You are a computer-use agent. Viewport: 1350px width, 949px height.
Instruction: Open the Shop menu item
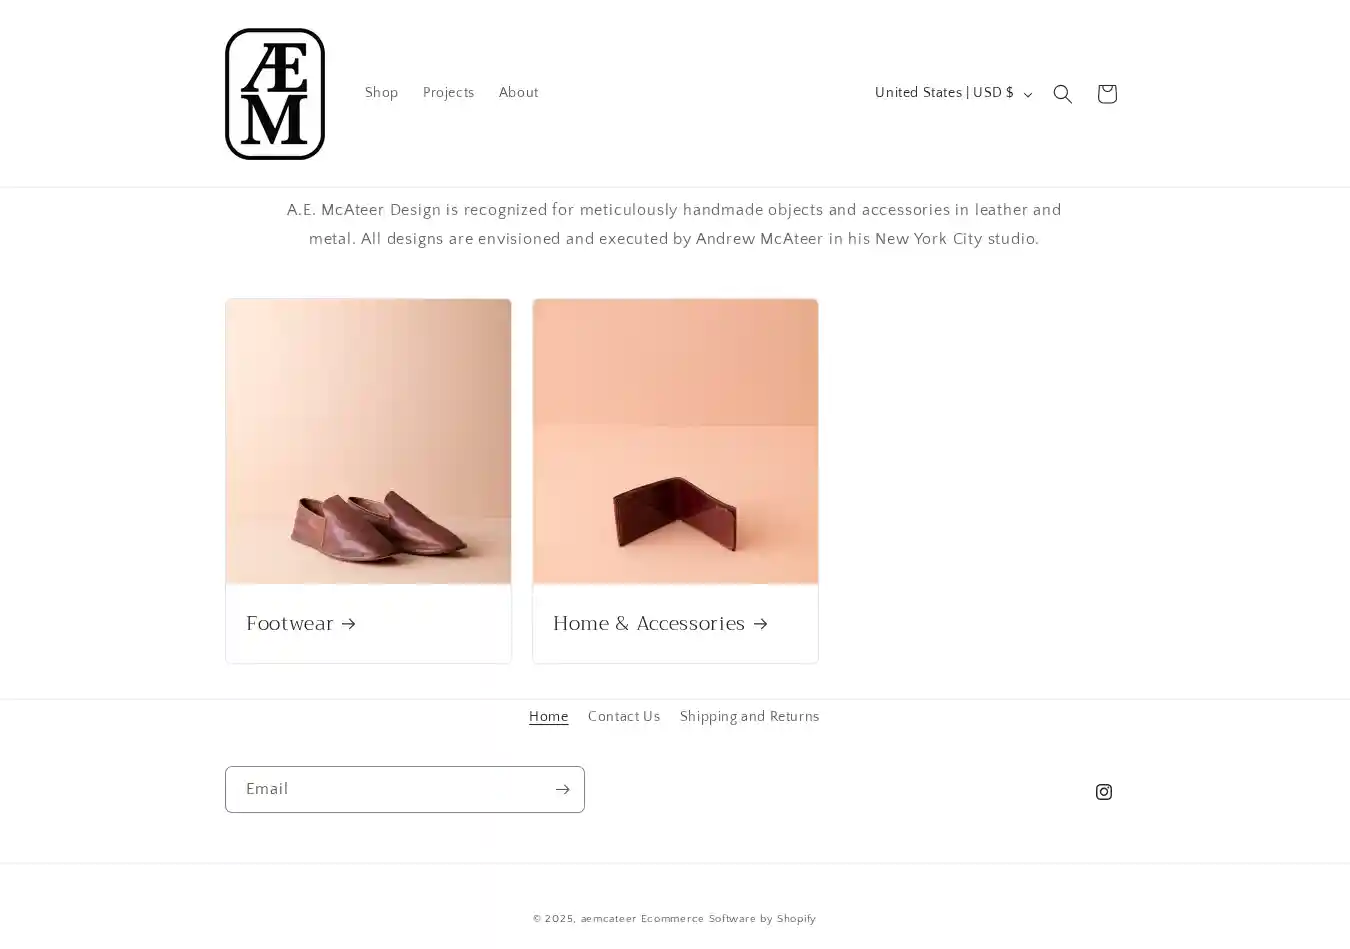[x=381, y=93]
